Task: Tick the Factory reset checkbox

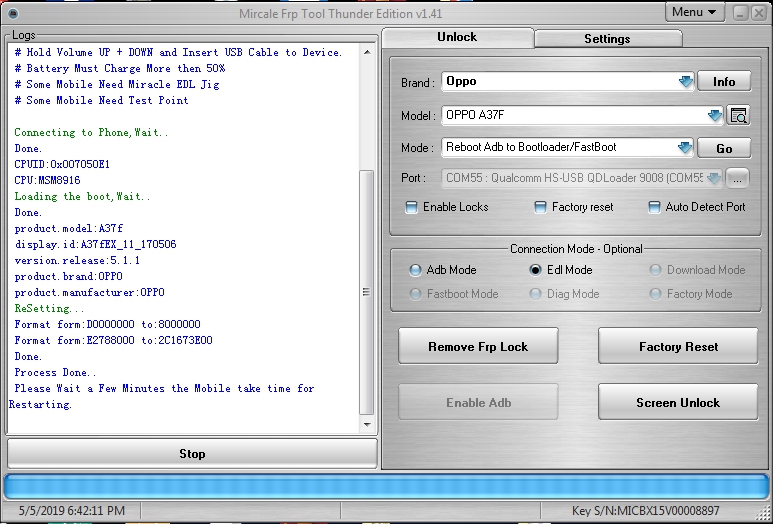Action: pyautogui.click(x=540, y=207)
